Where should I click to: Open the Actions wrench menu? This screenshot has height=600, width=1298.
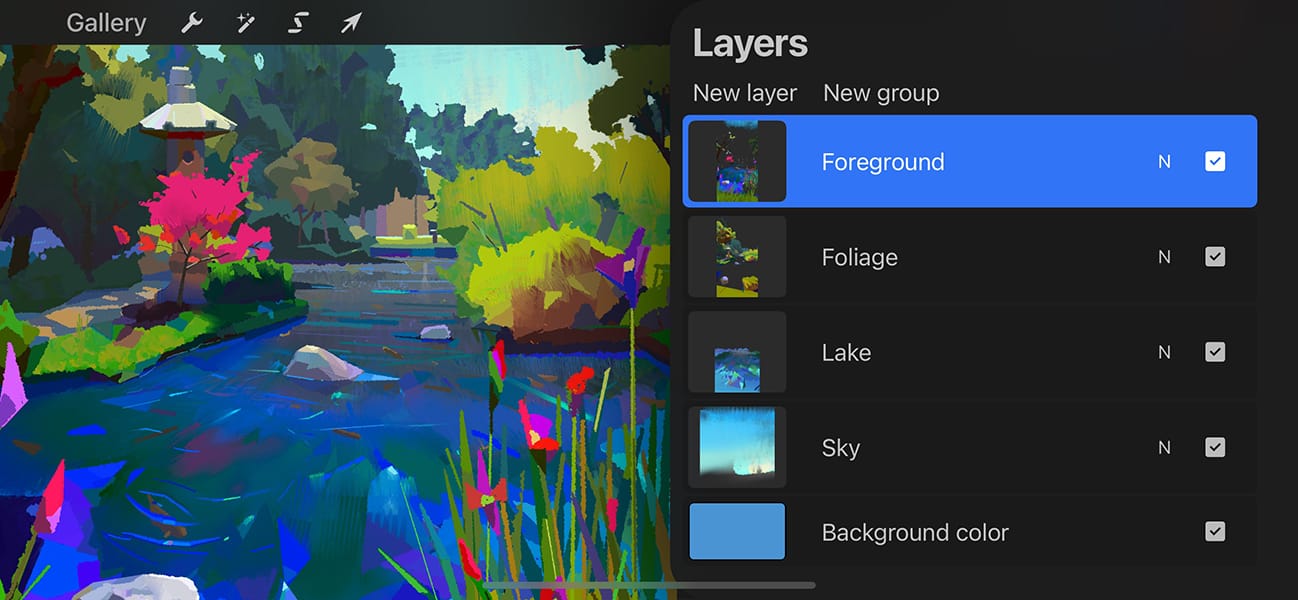tap(191, 23)
